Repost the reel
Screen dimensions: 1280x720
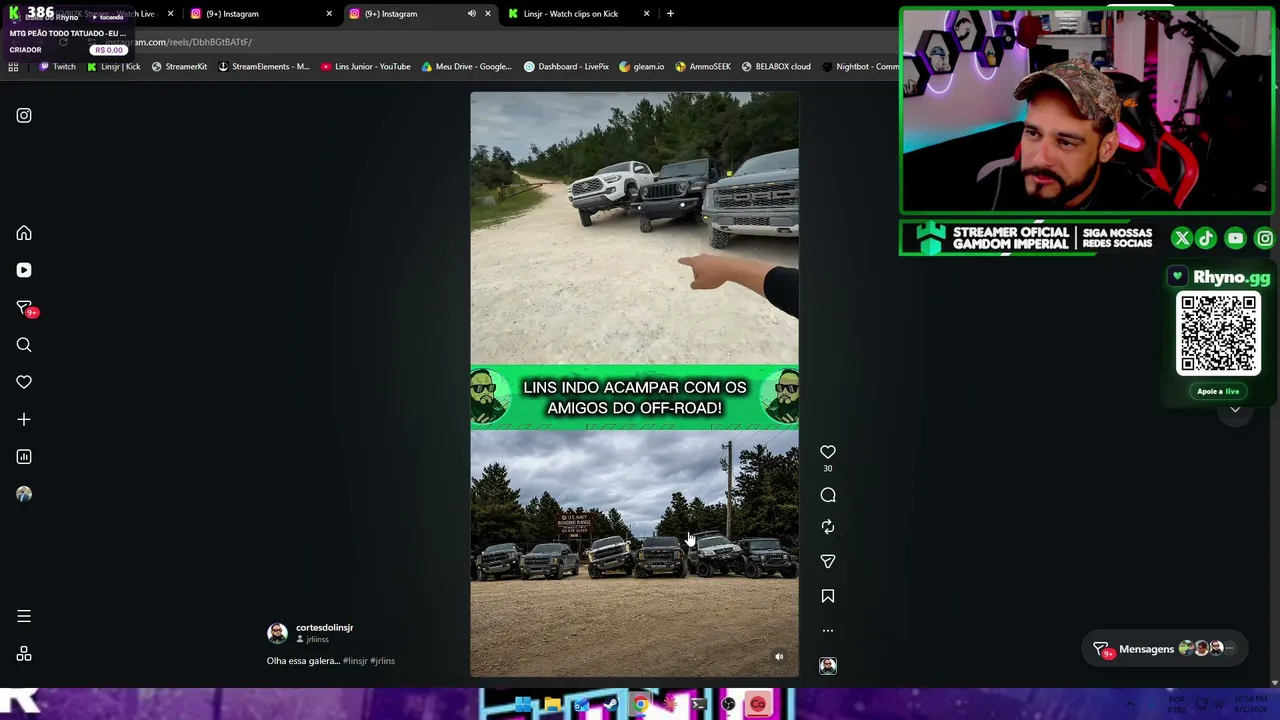point(828,527)
